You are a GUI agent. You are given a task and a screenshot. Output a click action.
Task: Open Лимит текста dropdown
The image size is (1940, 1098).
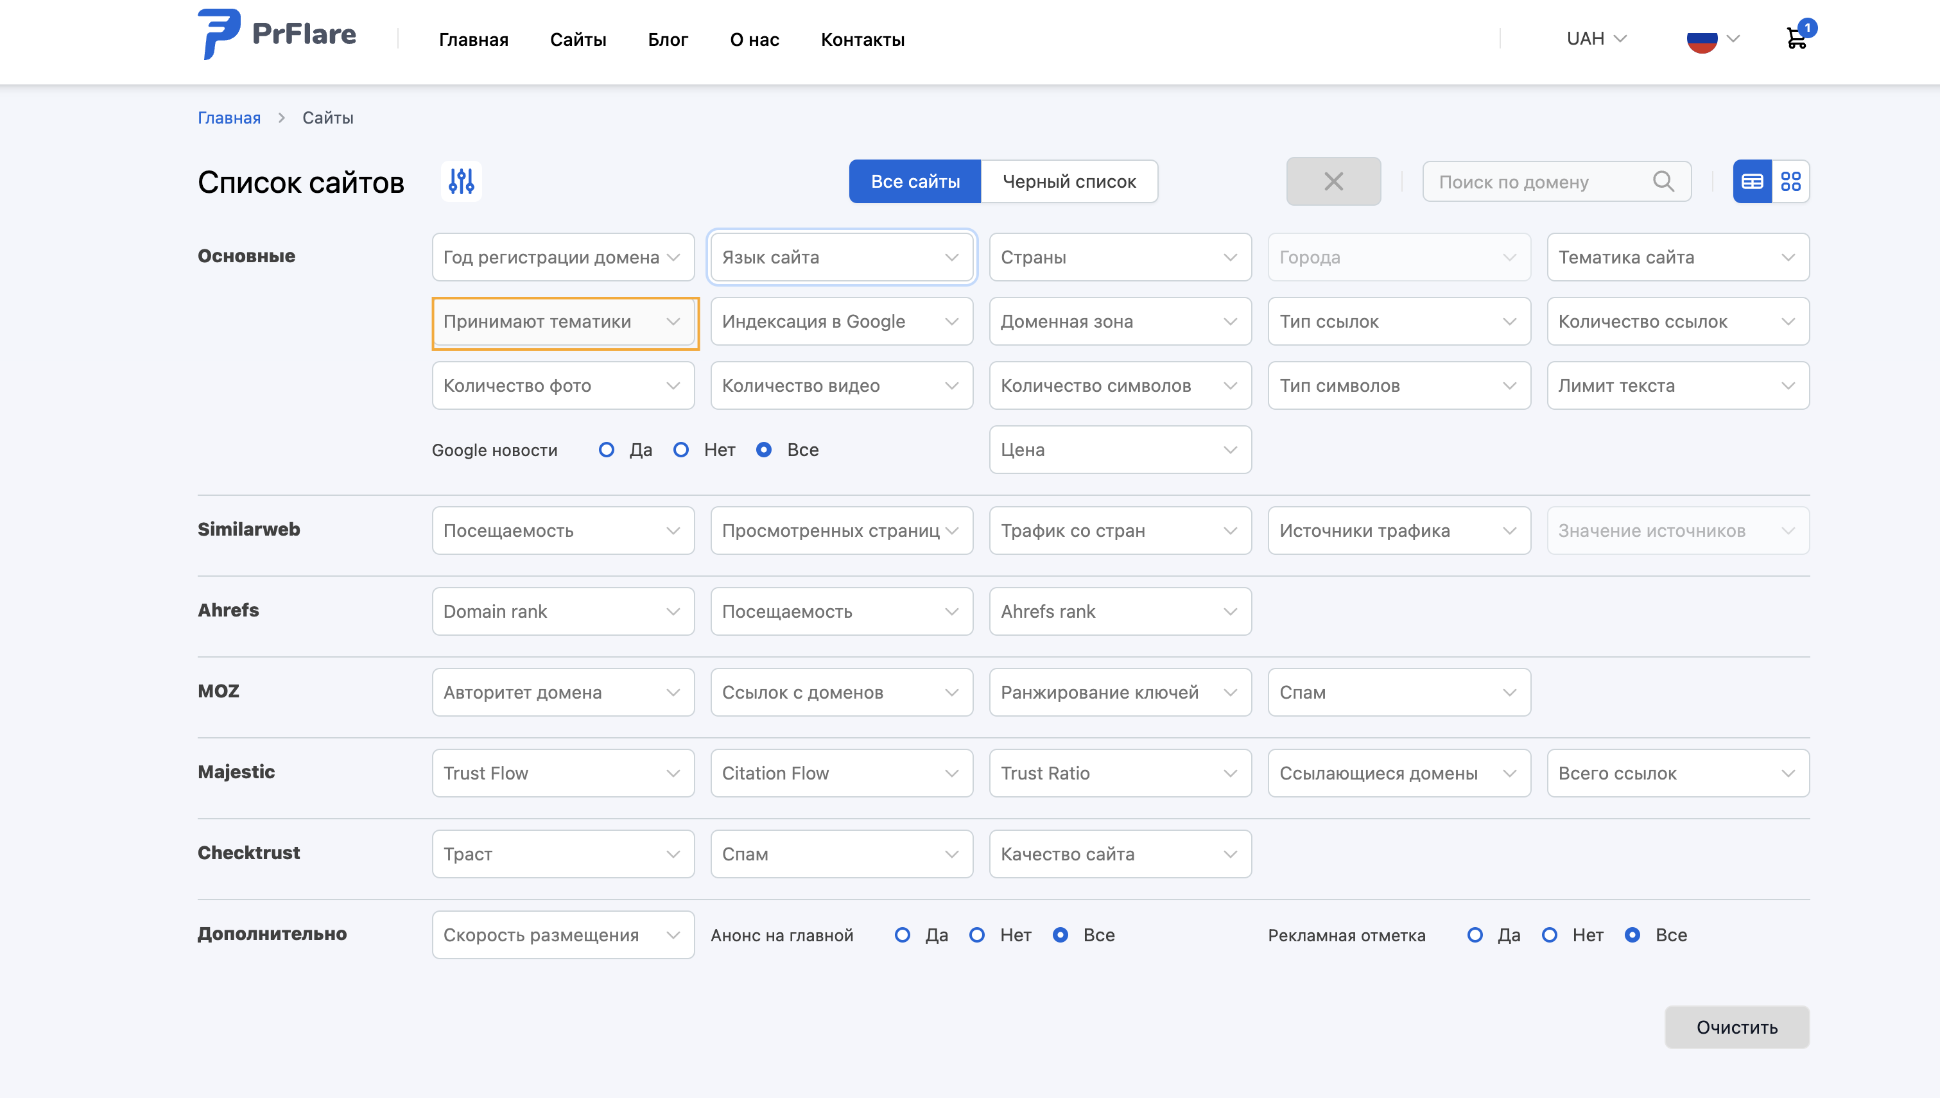[x=1678, y=385]
